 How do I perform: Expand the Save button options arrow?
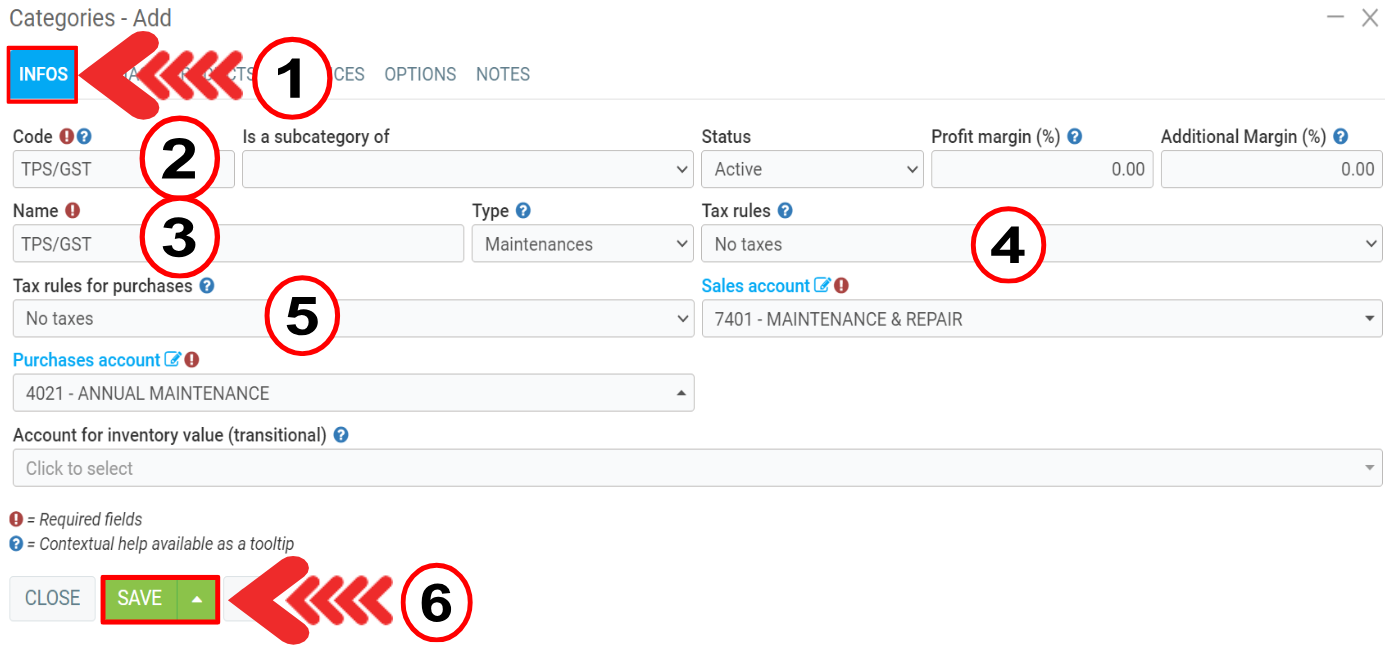pyautogui.click(x=198, y=598)
